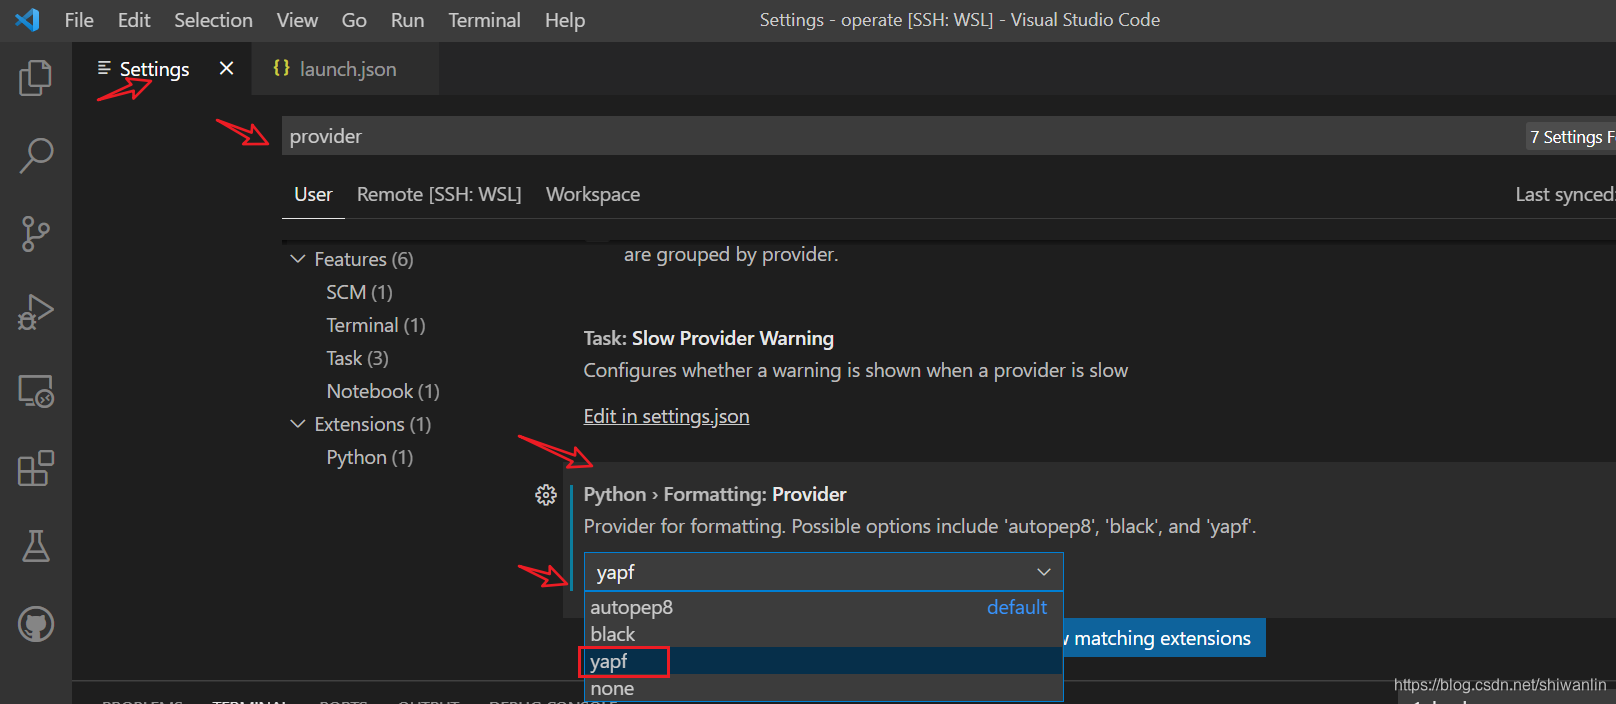1616x704 pixels.
Task: Open the Selection menu
Action: point(213,20)
